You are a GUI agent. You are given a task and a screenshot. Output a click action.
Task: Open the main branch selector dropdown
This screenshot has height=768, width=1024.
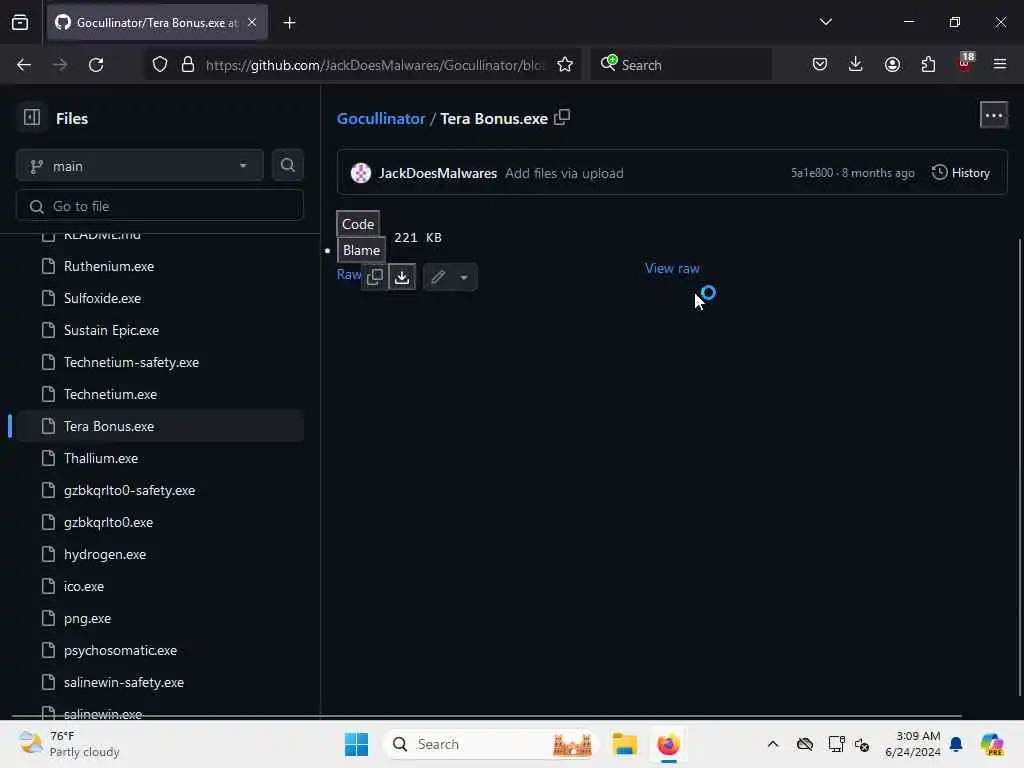click(x=140, y=166)
